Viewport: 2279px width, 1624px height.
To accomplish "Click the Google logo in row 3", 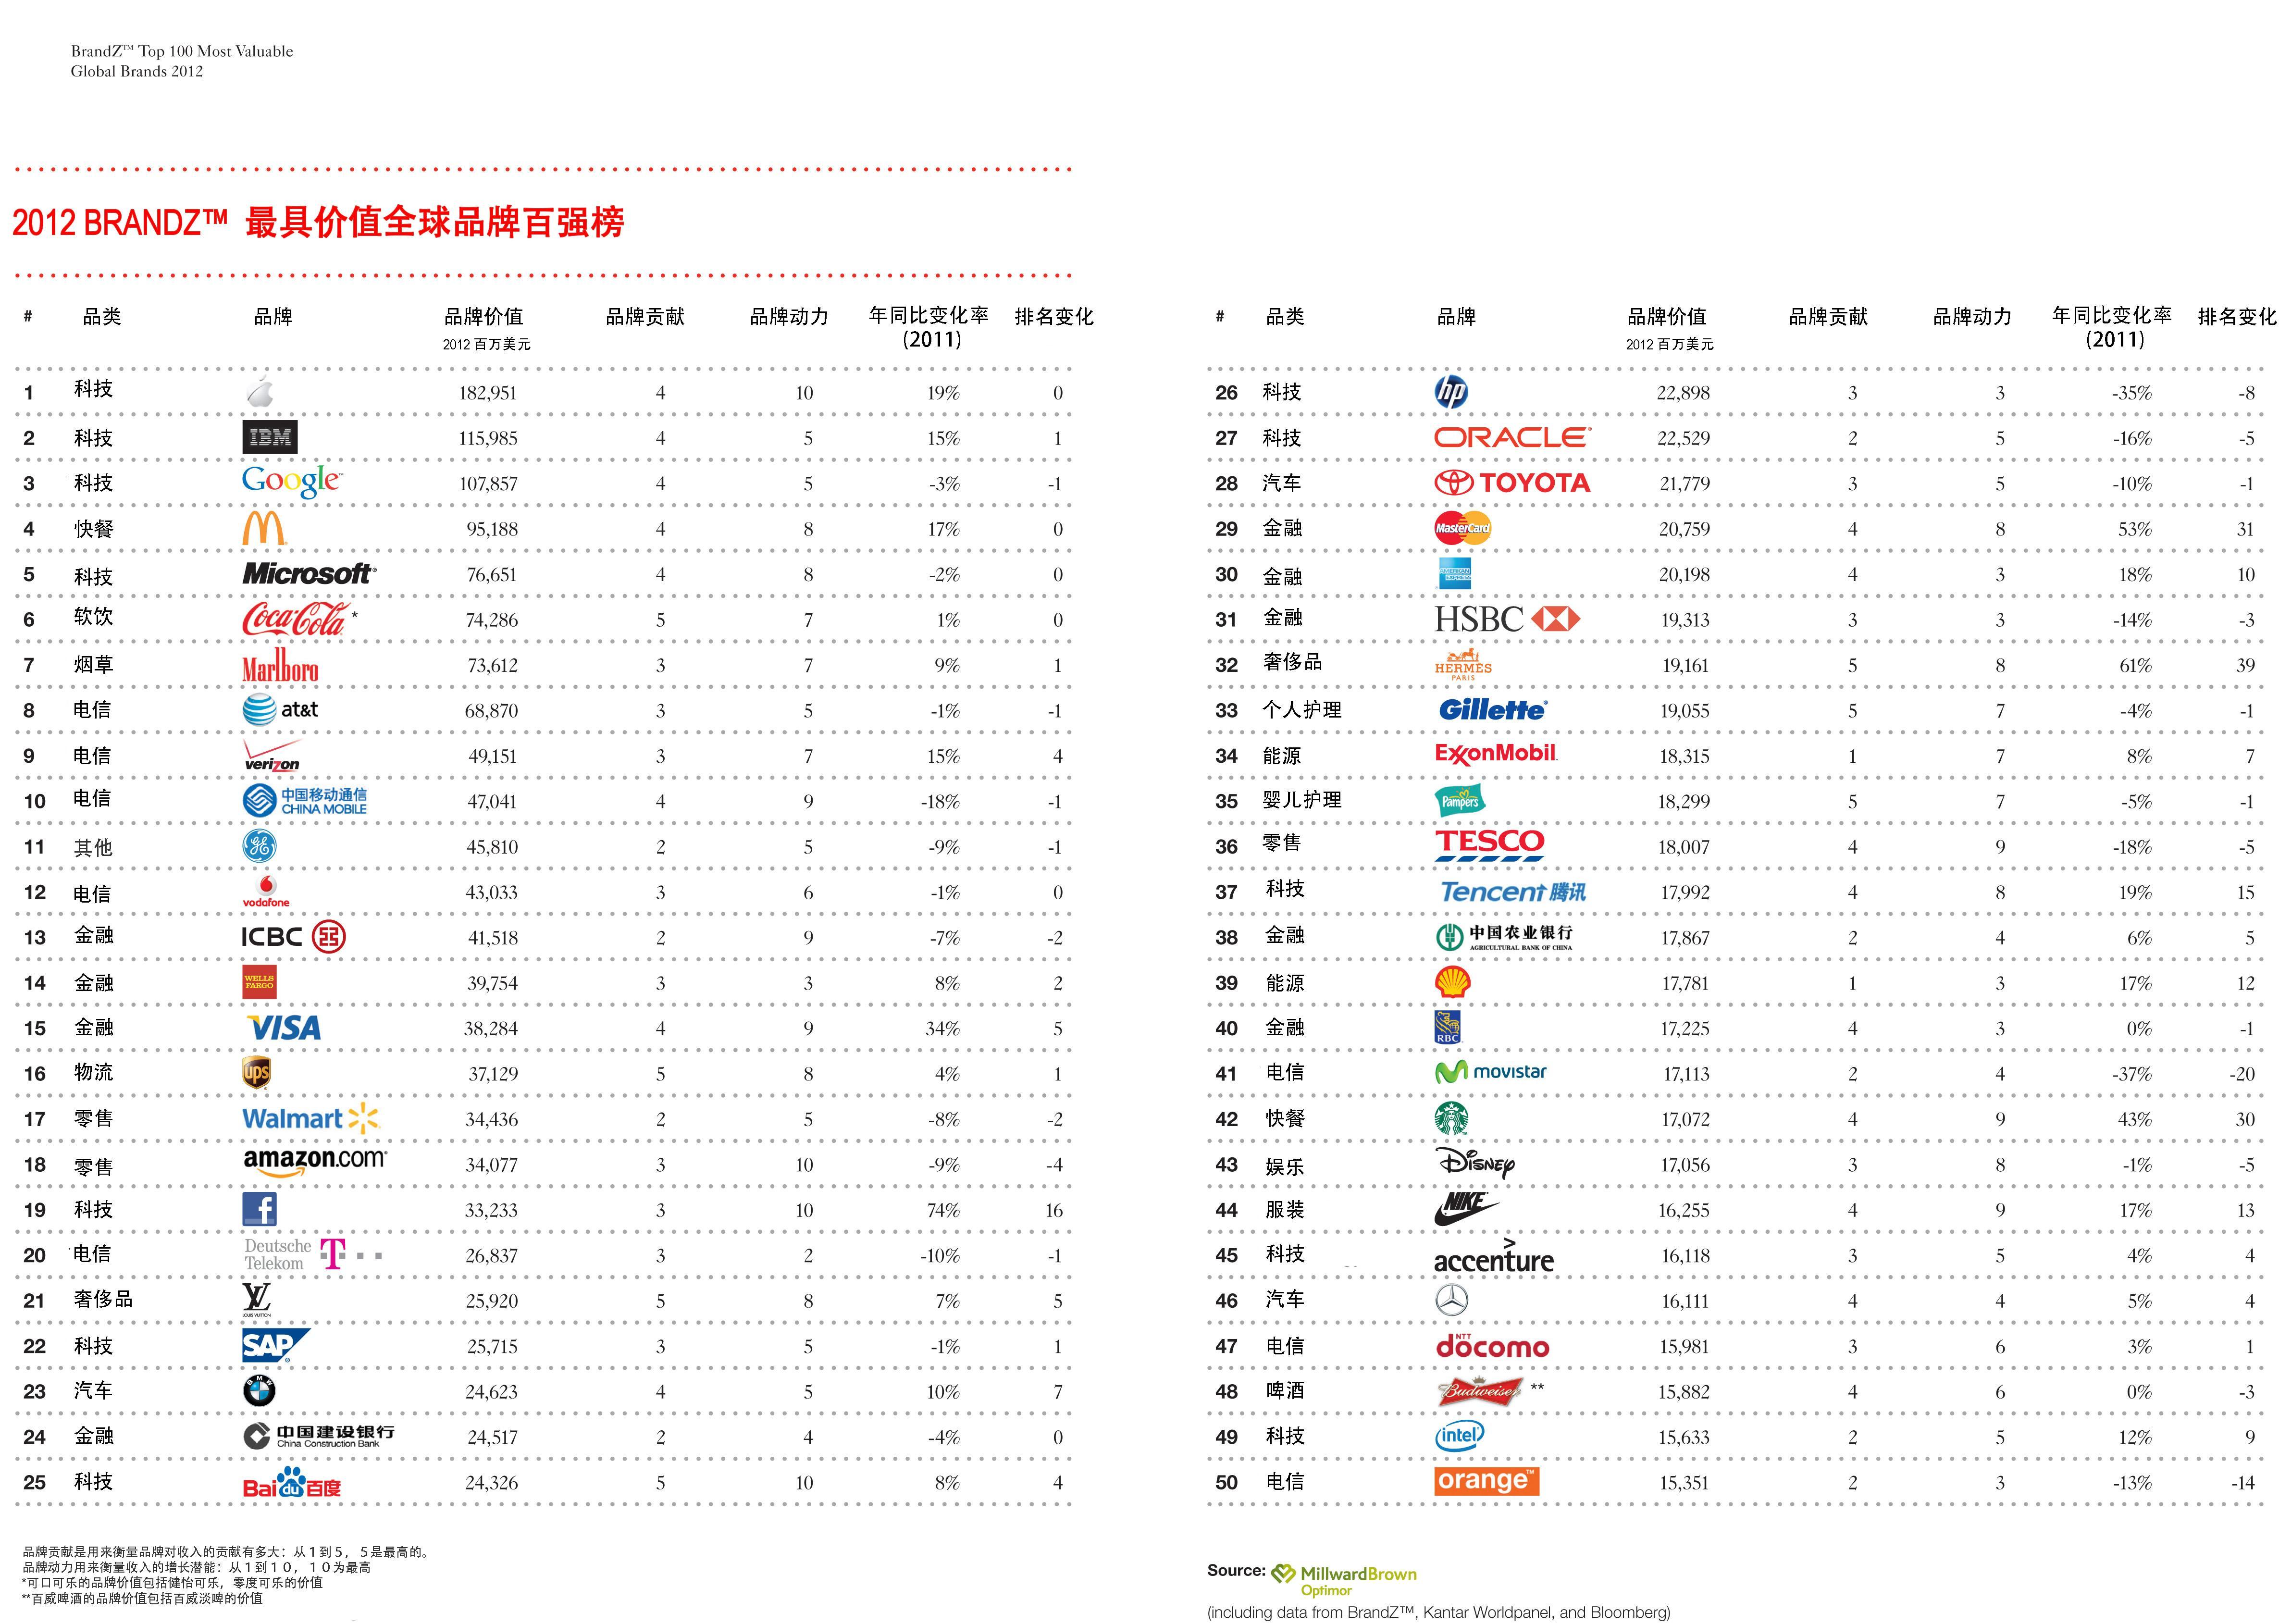I will pos(291,481).
